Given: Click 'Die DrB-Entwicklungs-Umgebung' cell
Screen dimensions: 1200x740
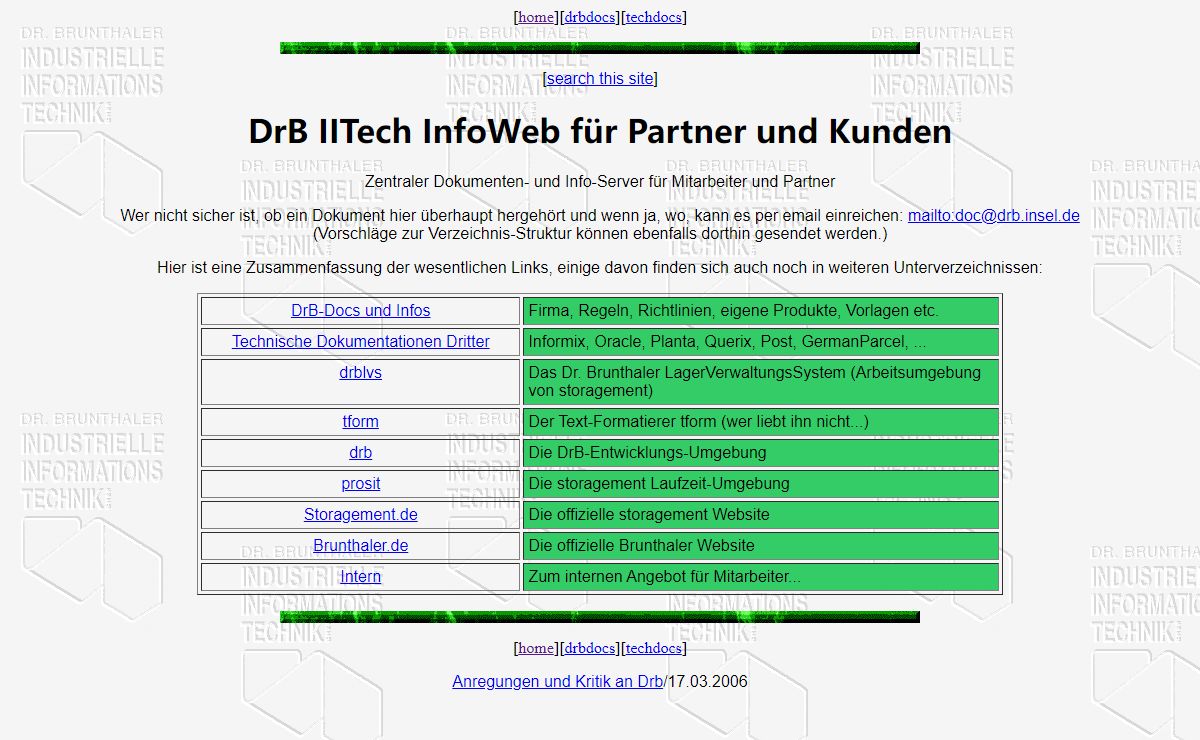Looking at the screenshot, I should click(x=761, y=453).
